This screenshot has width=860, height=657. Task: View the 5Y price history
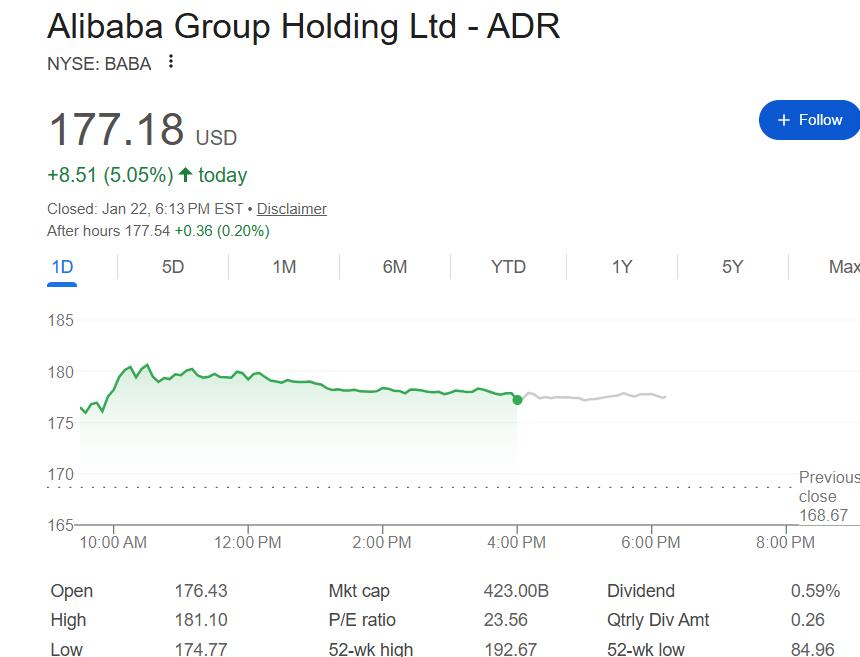coord(733,267)
